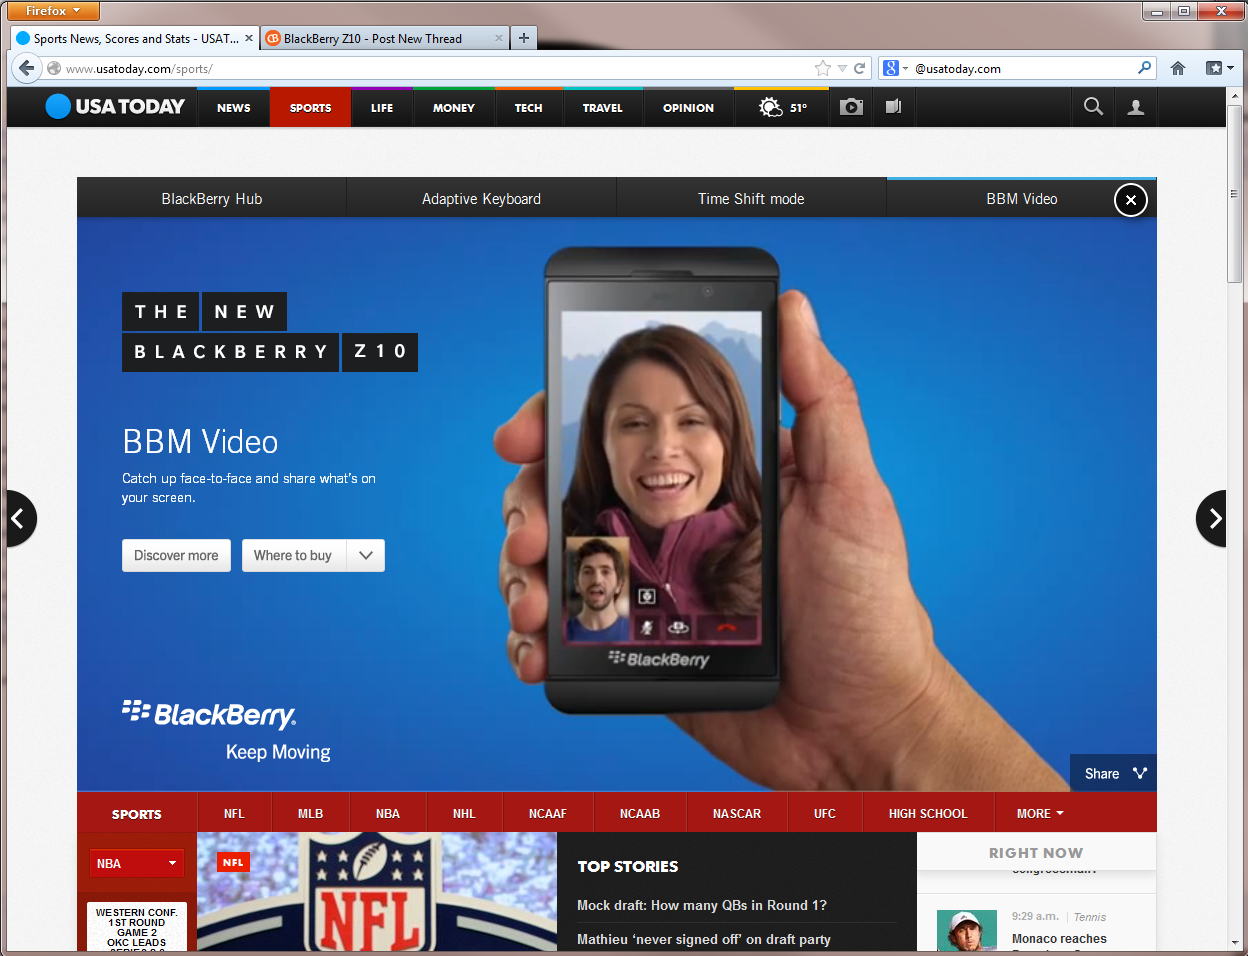
Task: Open the UFC sports link
Action: click(825, 813)
